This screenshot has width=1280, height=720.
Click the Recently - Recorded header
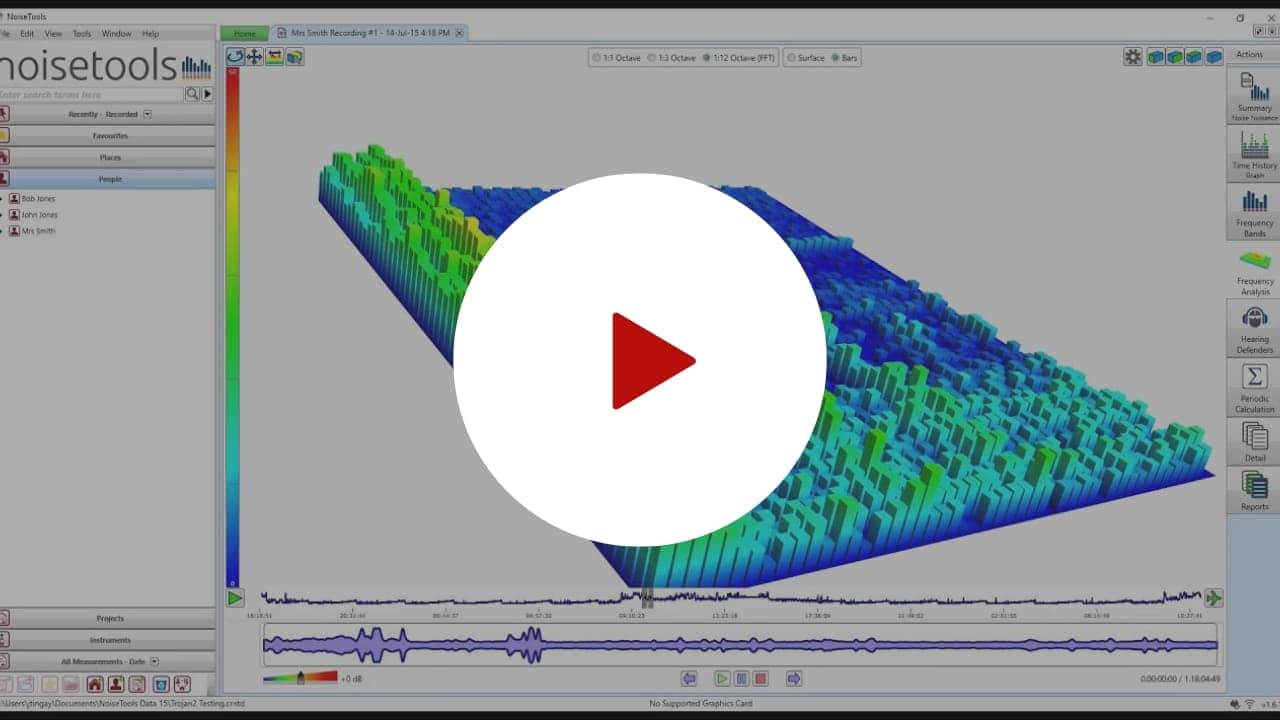point(107,114)
